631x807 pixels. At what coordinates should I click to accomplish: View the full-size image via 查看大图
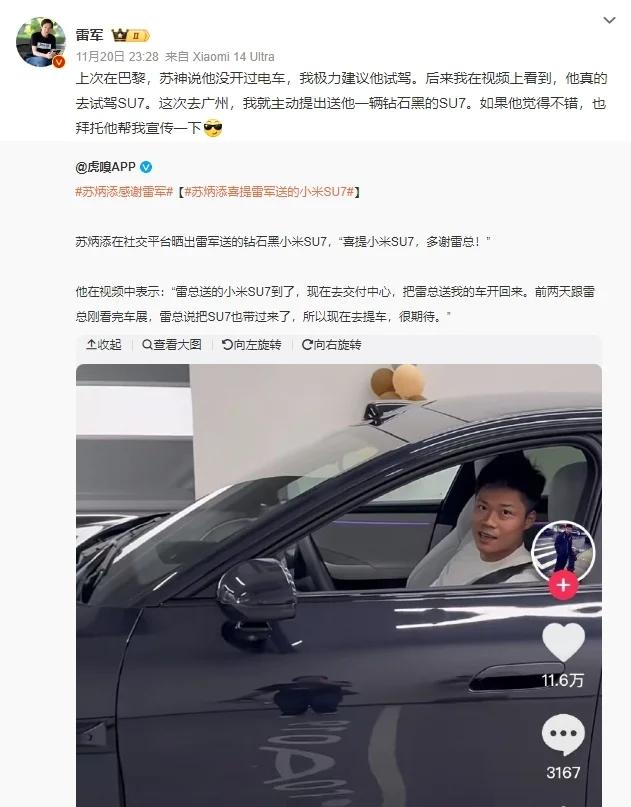tap(171, 344)
